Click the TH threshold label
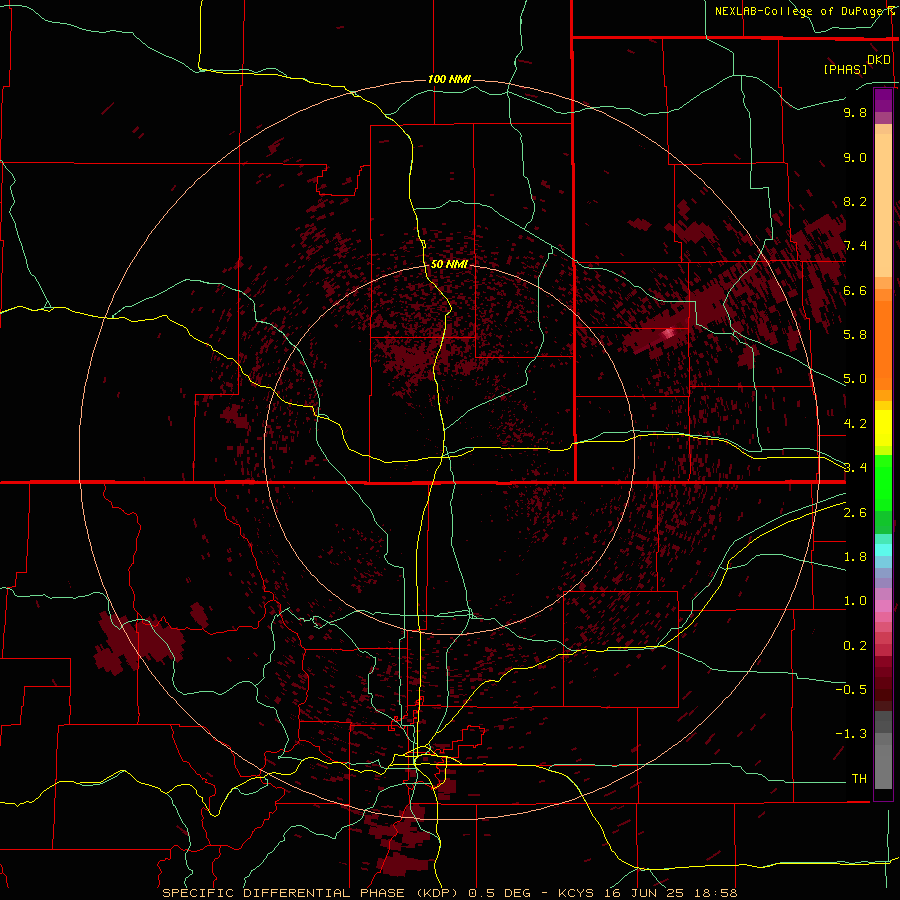The image size is (900, 900). point(859,779)
